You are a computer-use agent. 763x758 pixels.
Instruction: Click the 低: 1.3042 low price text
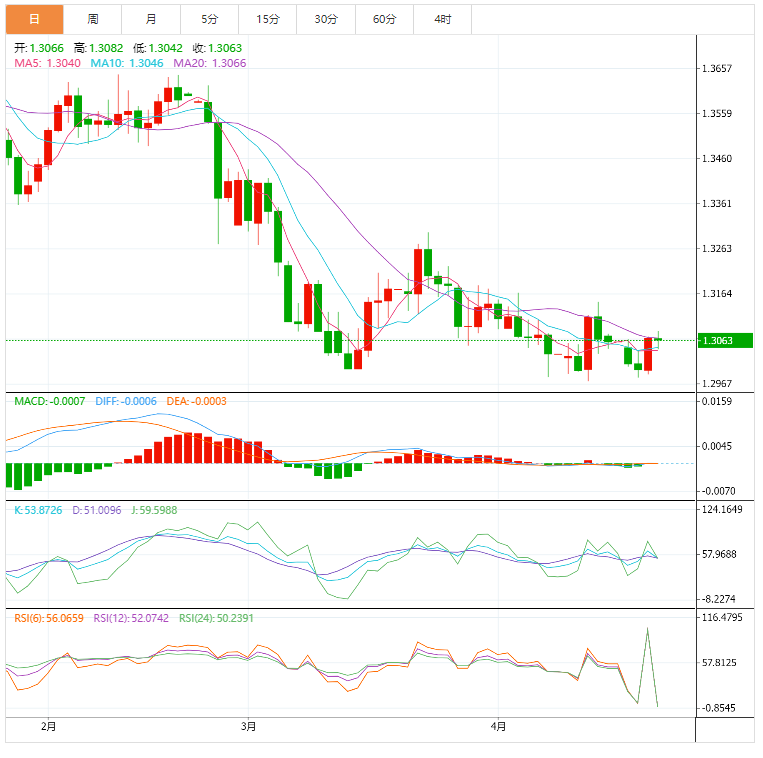(x=158, y=48)
